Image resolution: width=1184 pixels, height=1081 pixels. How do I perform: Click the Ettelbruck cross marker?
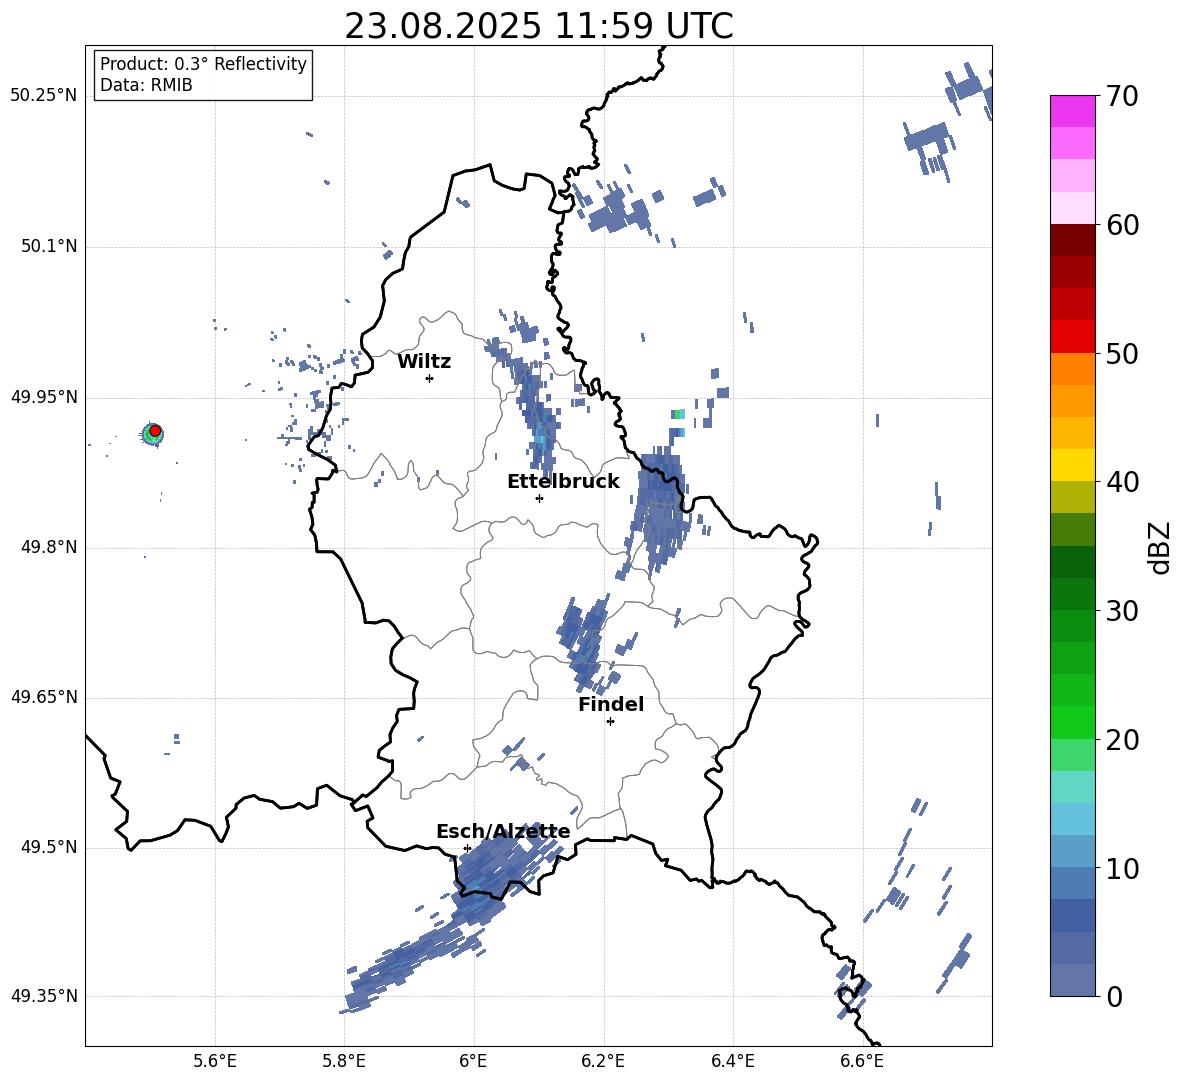point(539,498)
